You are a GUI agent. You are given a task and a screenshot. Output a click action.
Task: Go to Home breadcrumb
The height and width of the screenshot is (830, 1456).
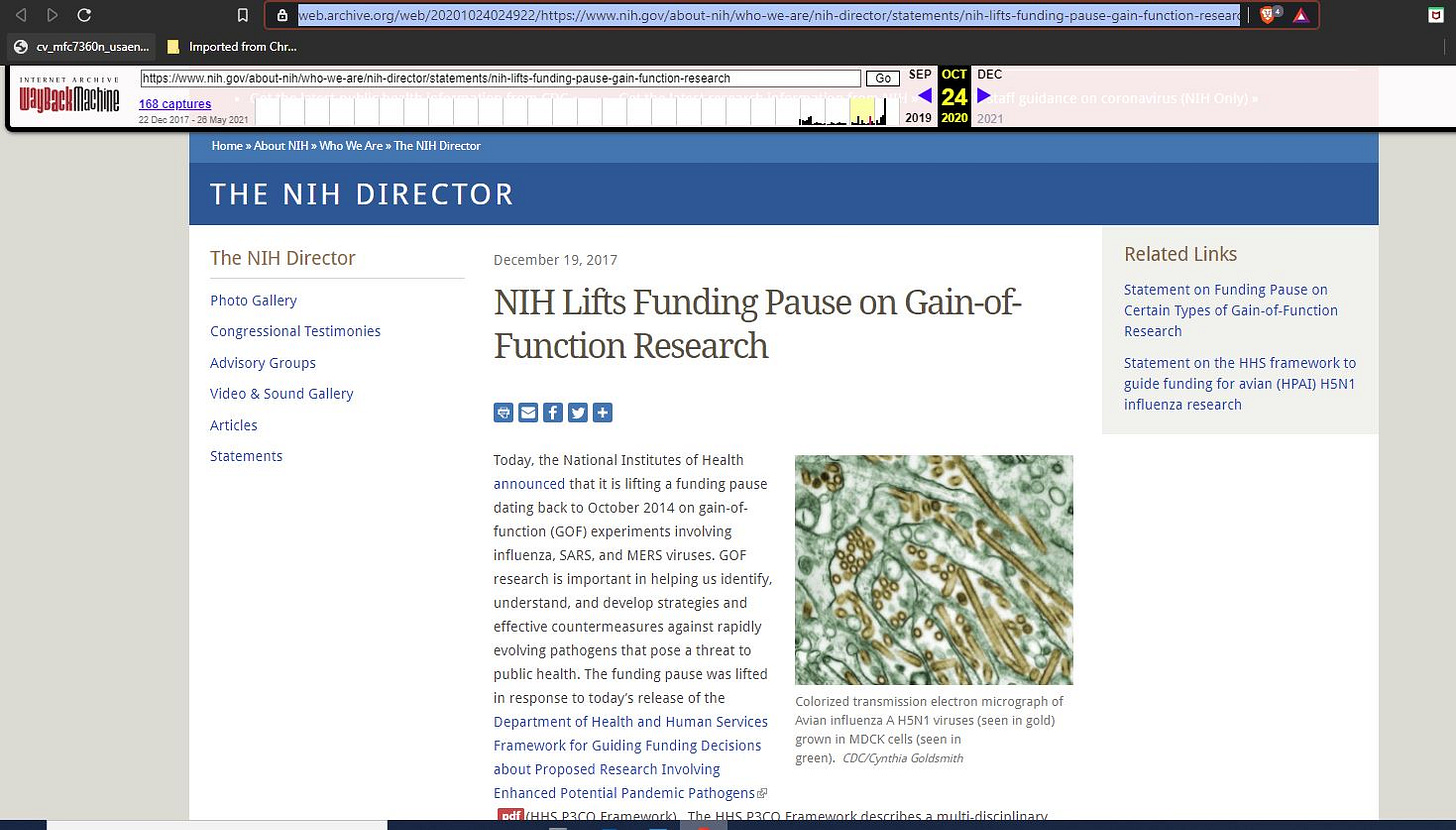227,146
